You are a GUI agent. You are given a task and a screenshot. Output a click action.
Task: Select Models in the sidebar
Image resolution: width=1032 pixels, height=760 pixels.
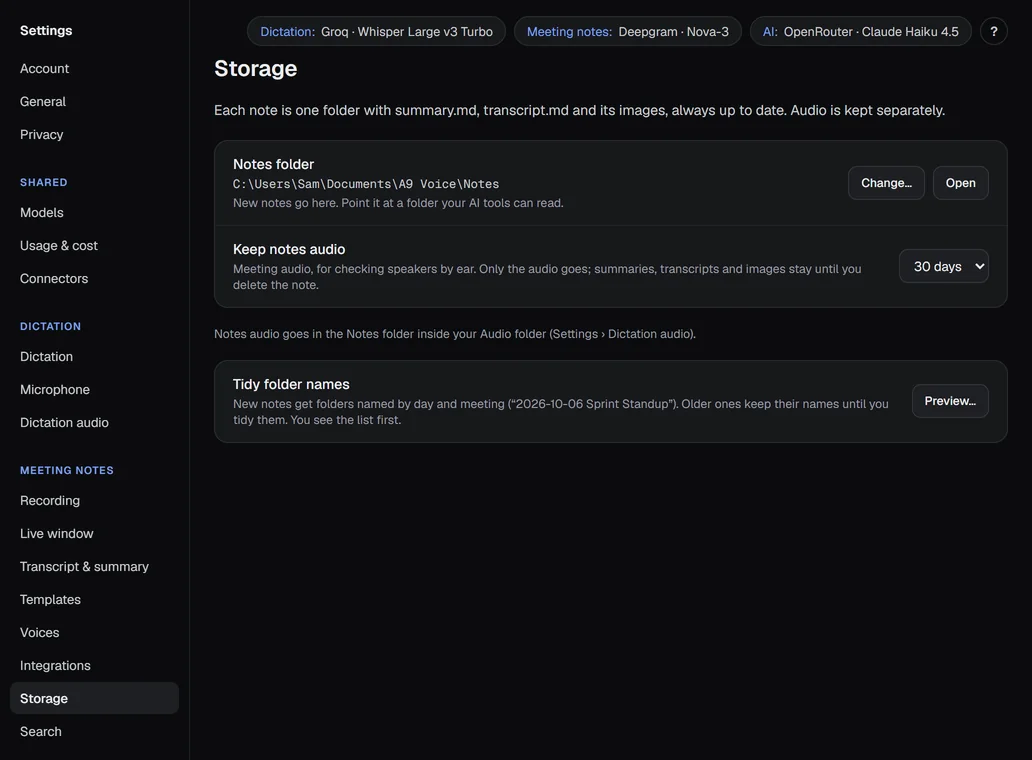[41, 213]
